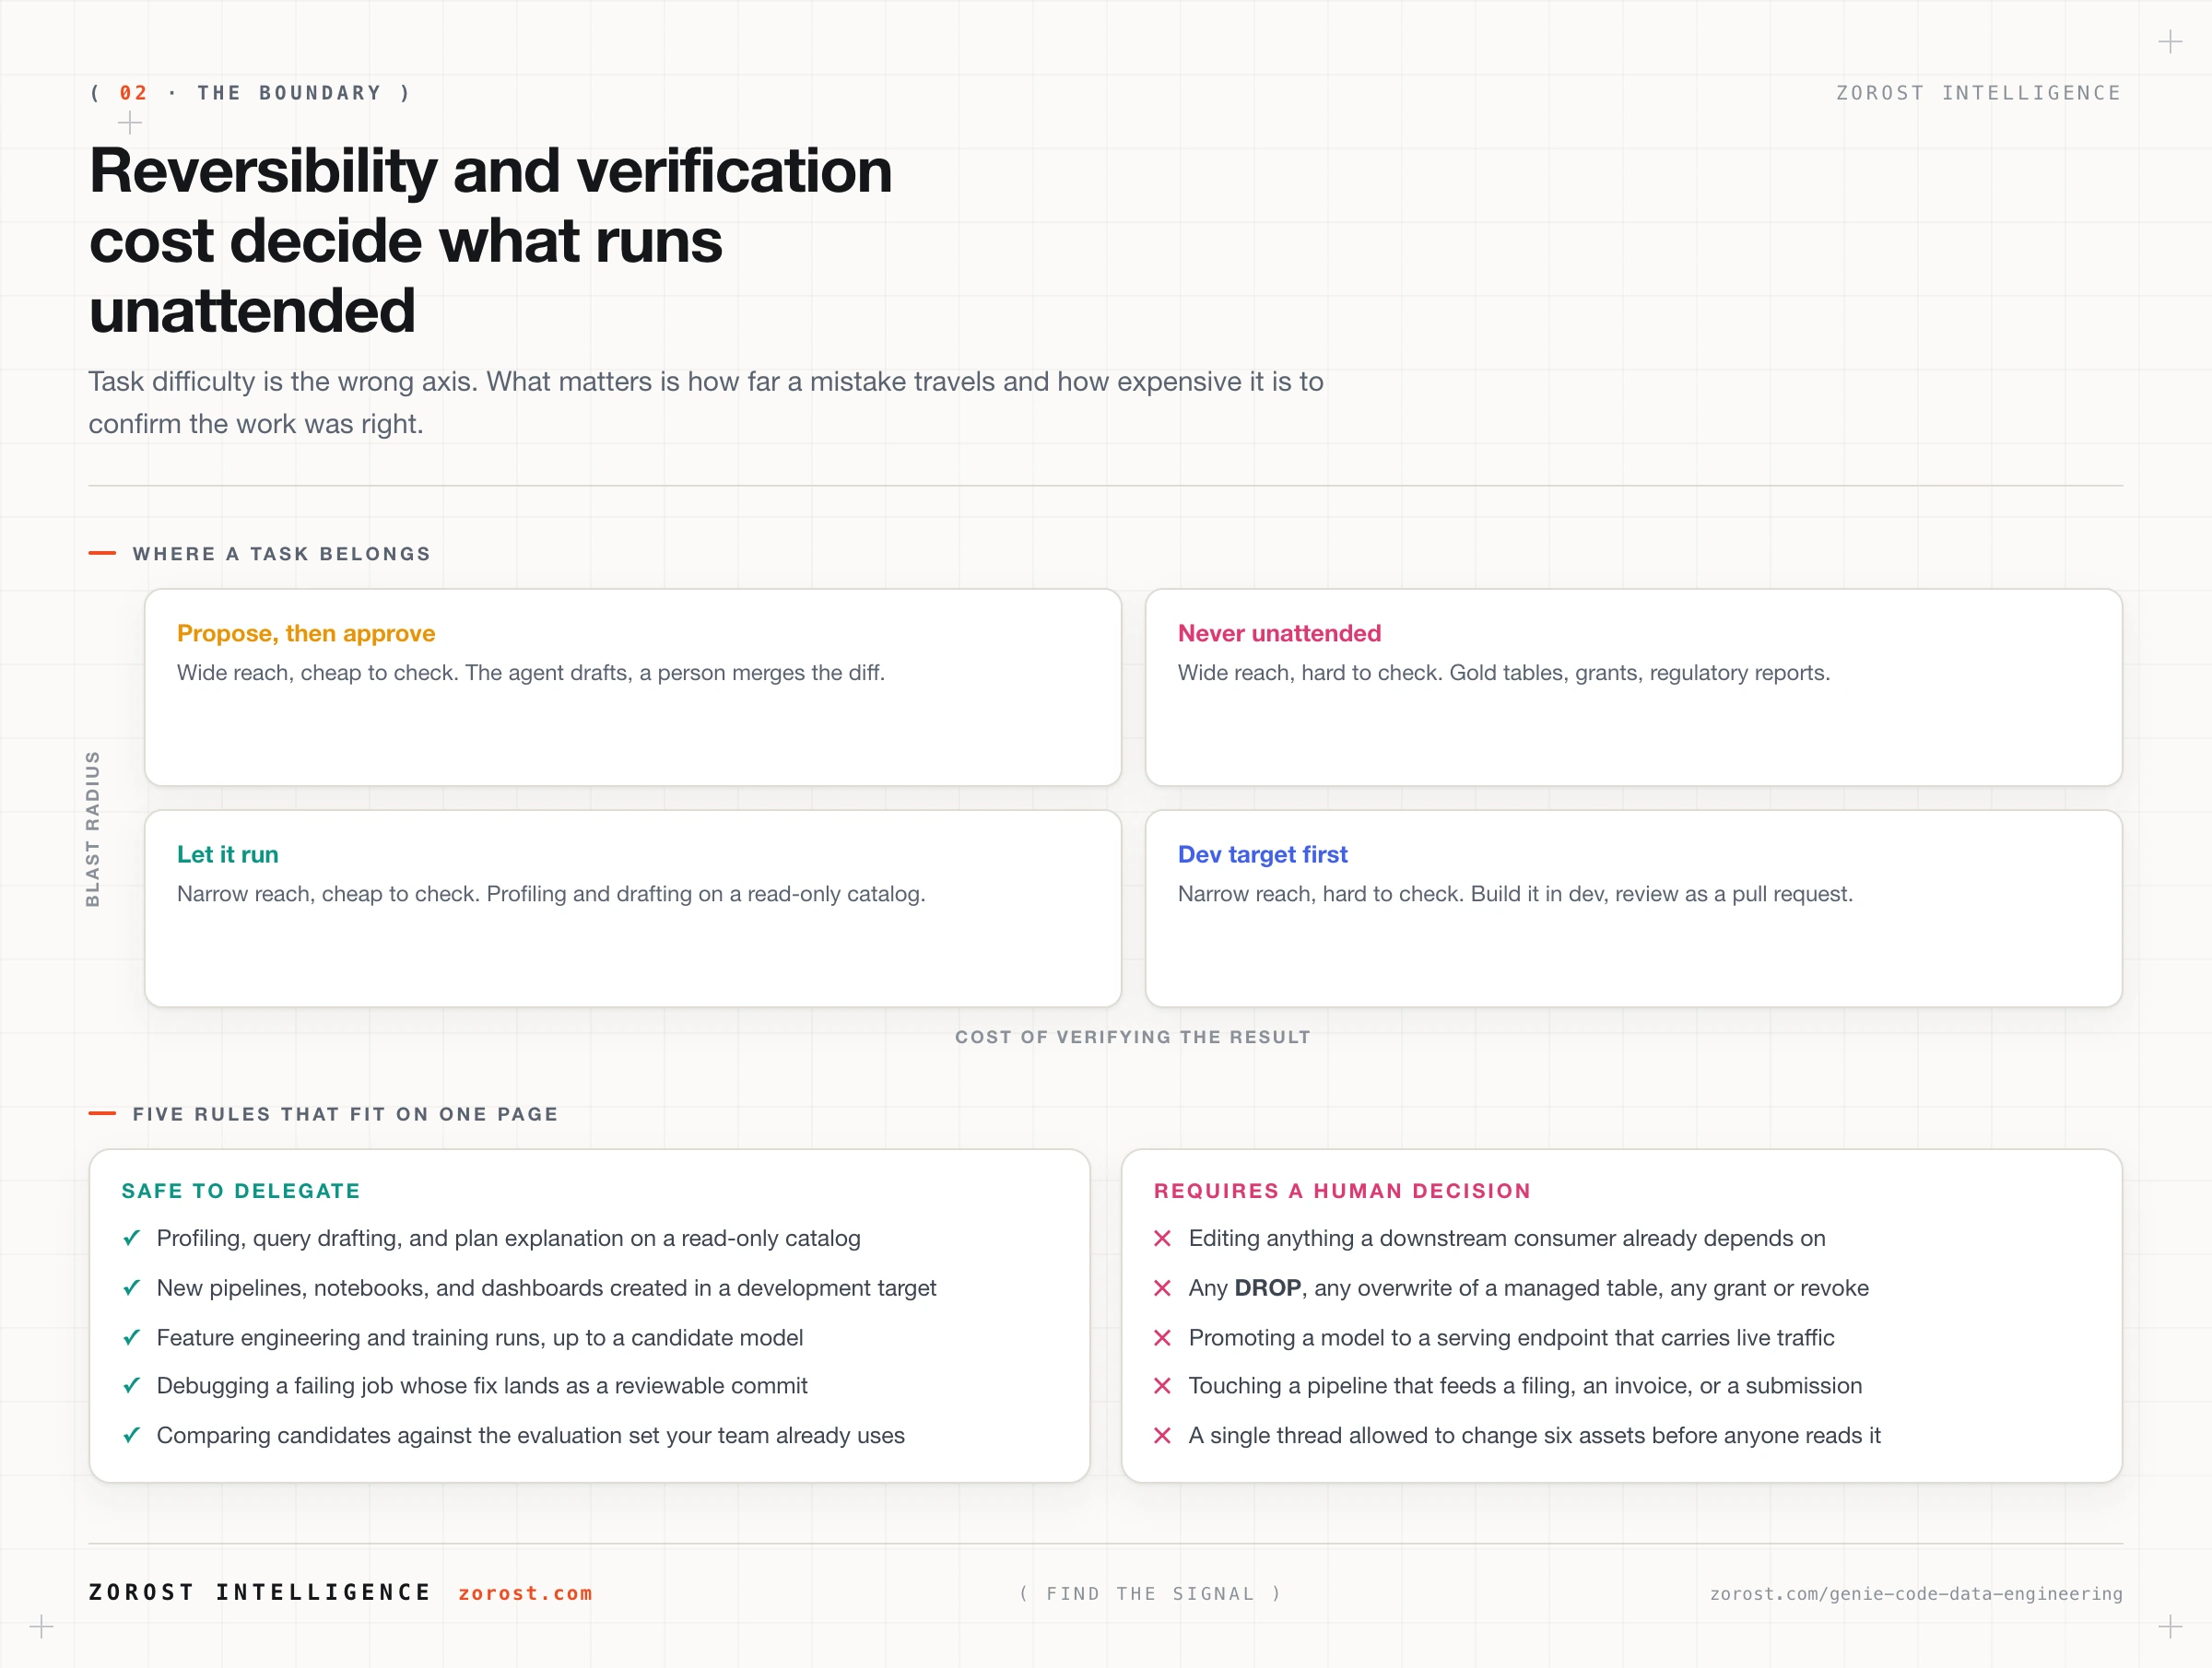Select the Dev target first card

pos(1634,908)
